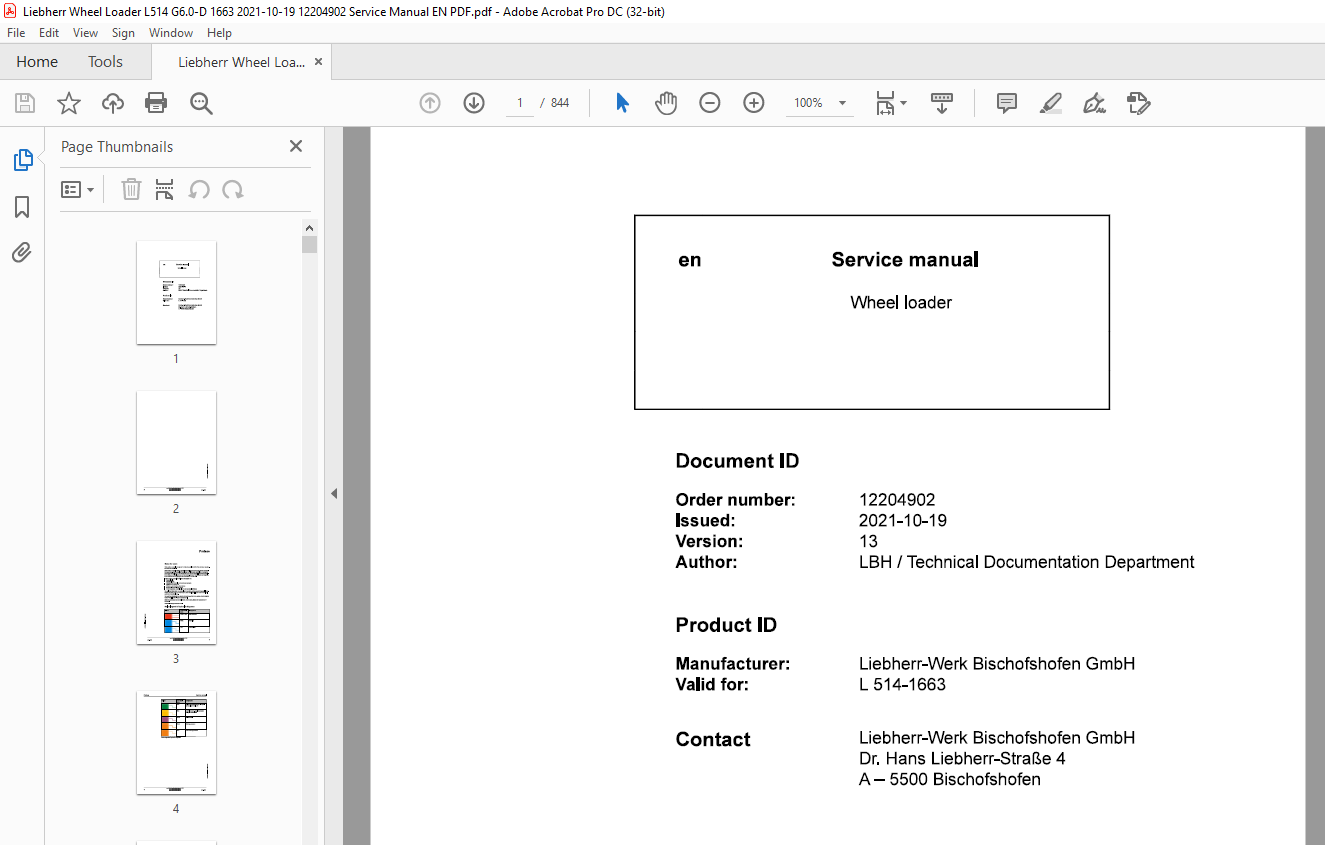Image resolution: width=1325 pixels, height=845 pixels.
Task: Delete selected page trash icon
Action: pyautogui.click(x=131, y=189)
